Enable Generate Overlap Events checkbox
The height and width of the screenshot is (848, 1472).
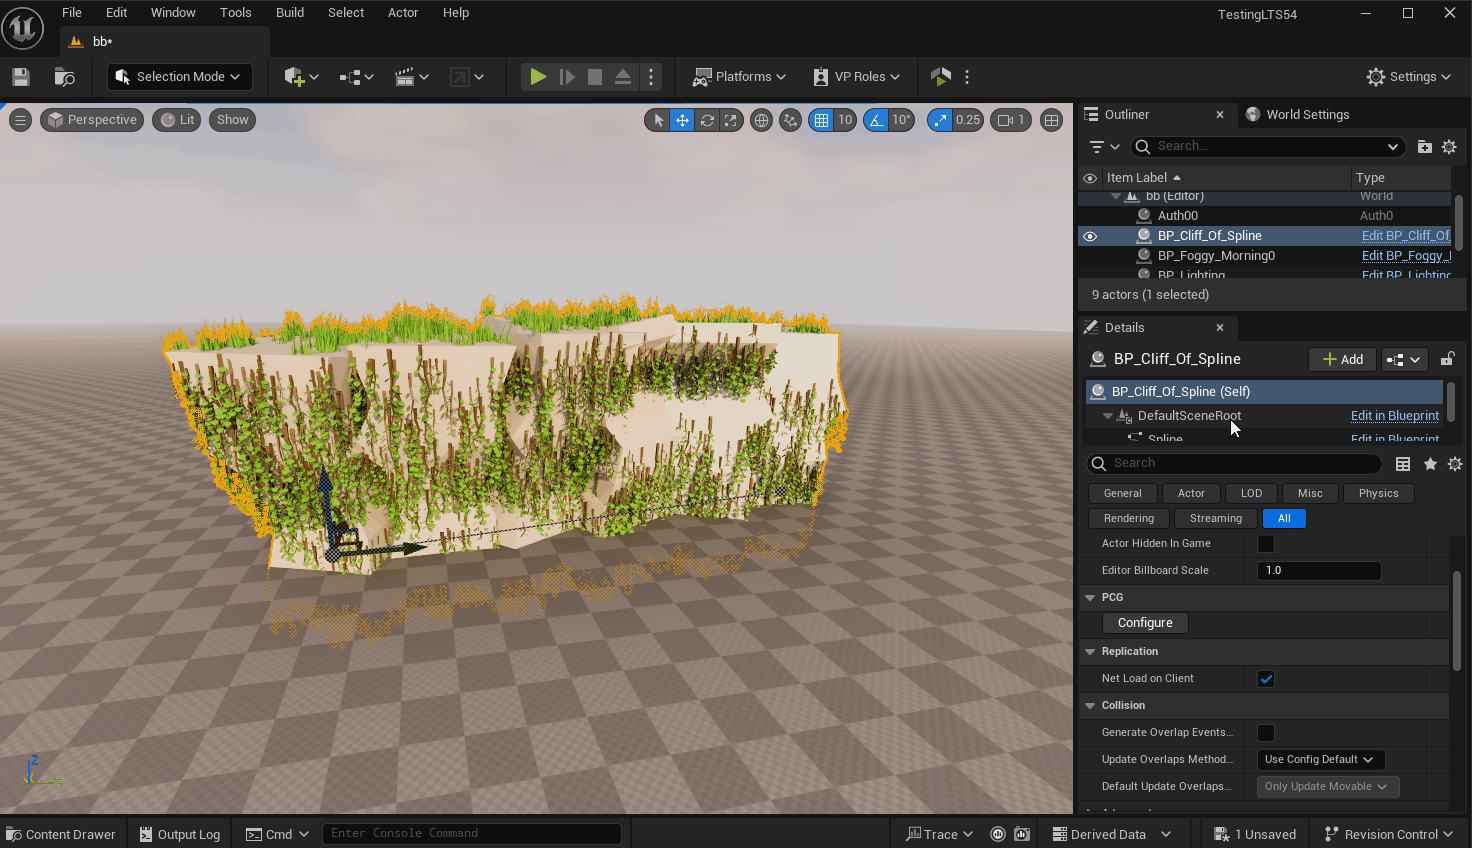pos(1266,733)
